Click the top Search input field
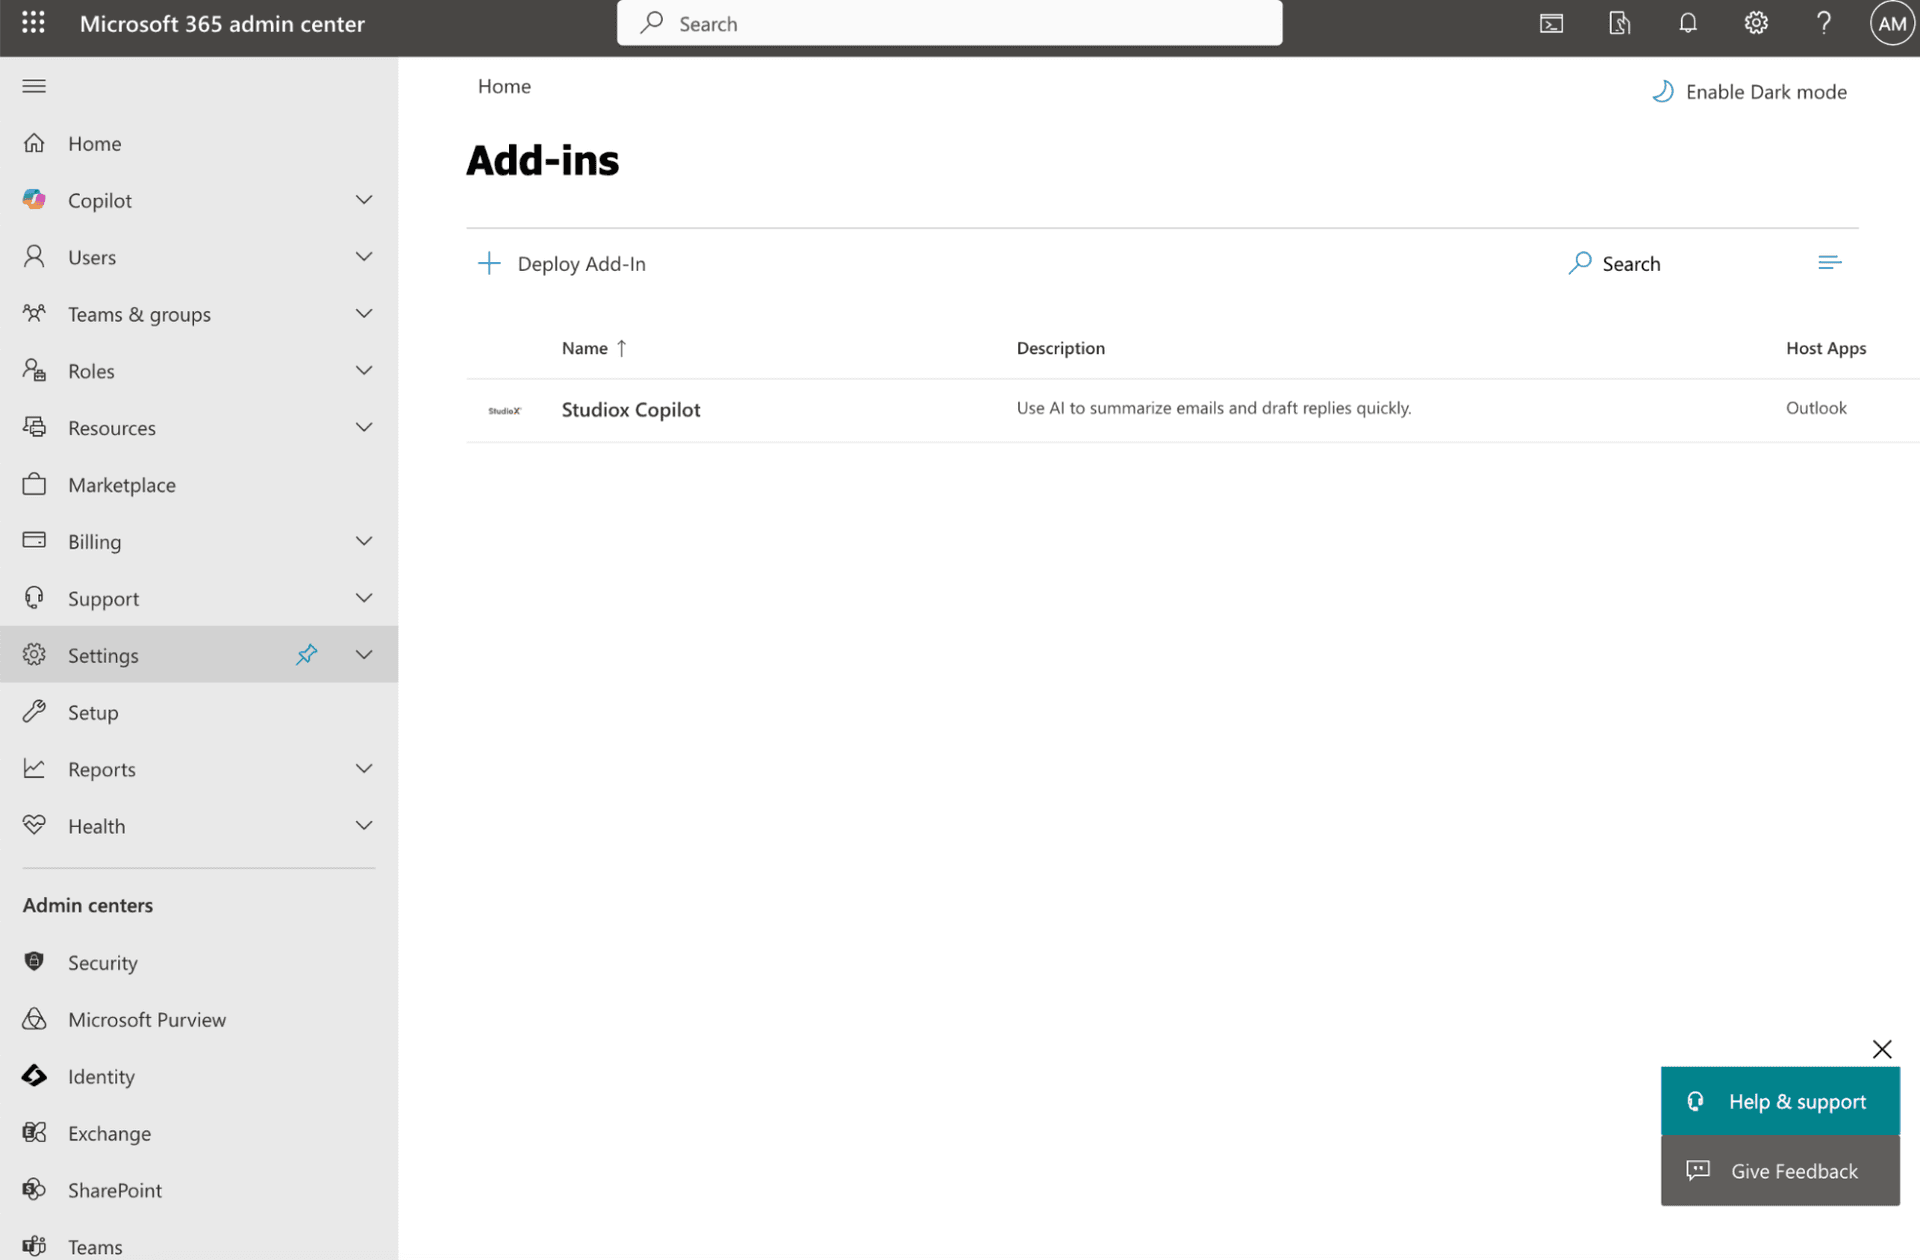Image resolution: width=1920 pixels, height=1260 pixels. click(949, 23)
